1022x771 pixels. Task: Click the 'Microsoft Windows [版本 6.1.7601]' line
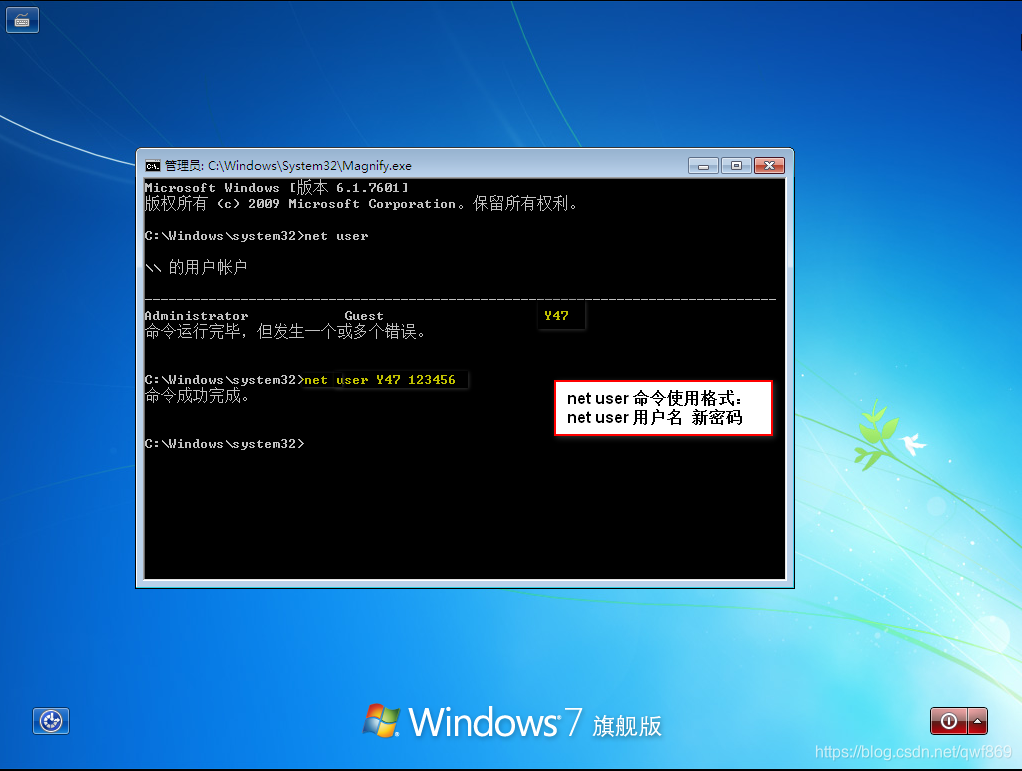(x=276, y=188)
